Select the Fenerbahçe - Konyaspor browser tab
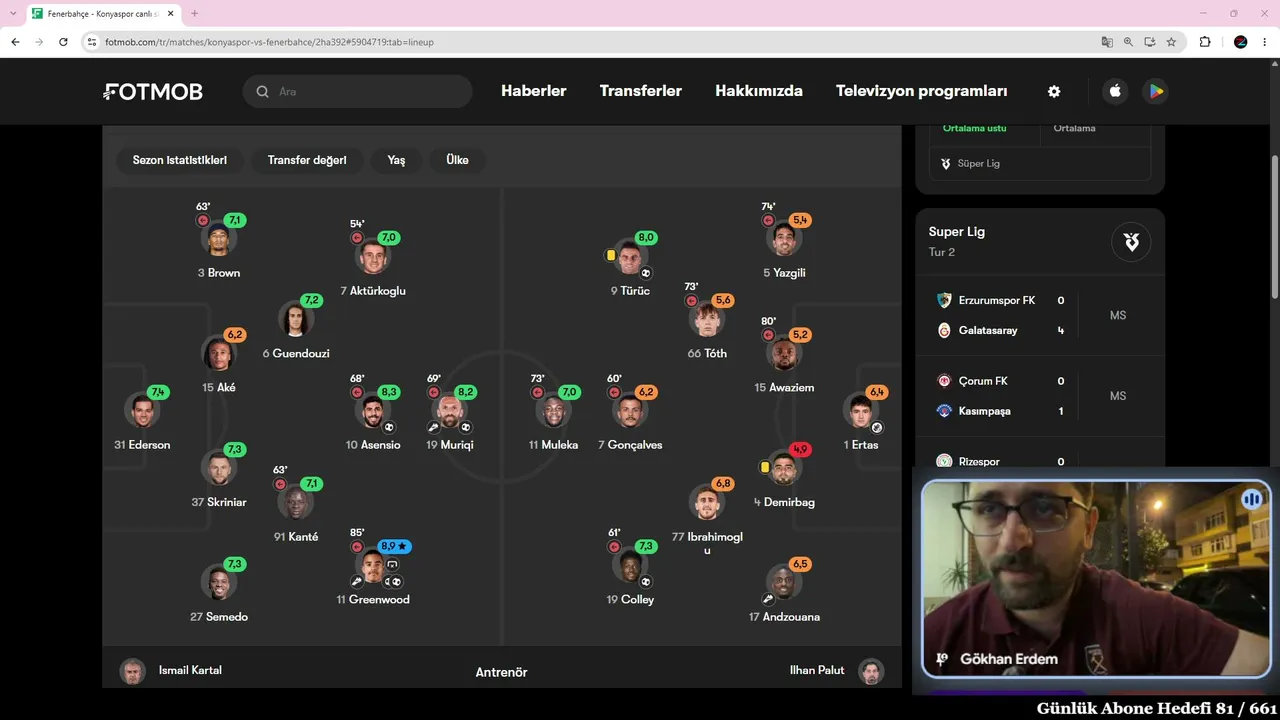 pyautogui.click(x=103, y=14)
